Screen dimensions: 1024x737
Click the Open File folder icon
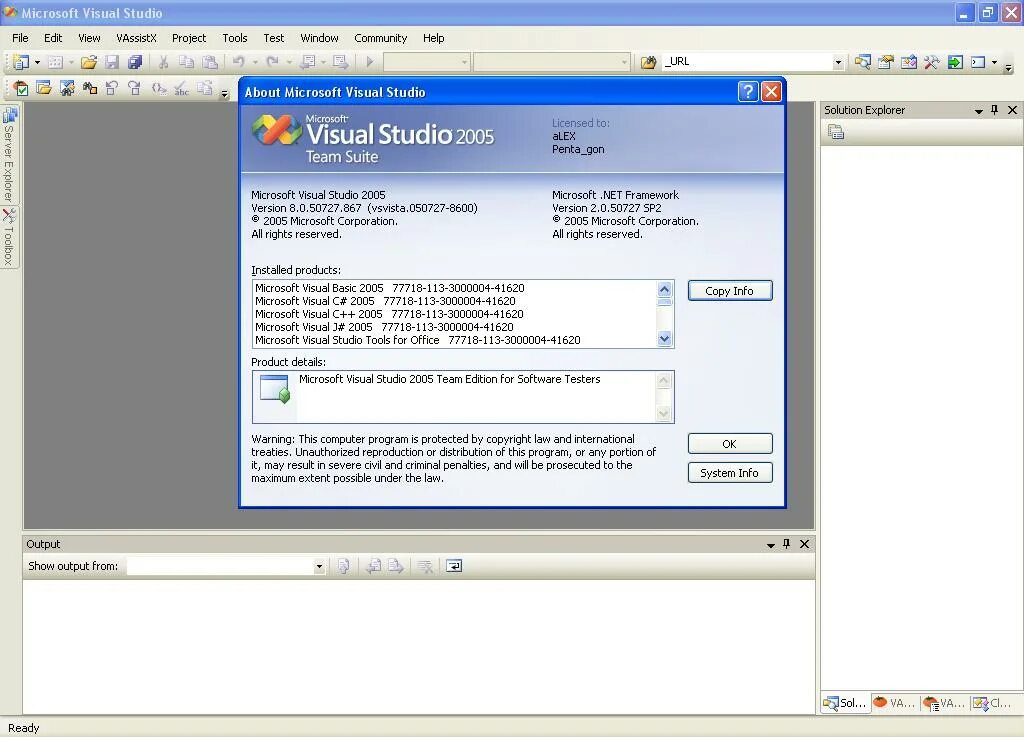[x=89, y=62]
